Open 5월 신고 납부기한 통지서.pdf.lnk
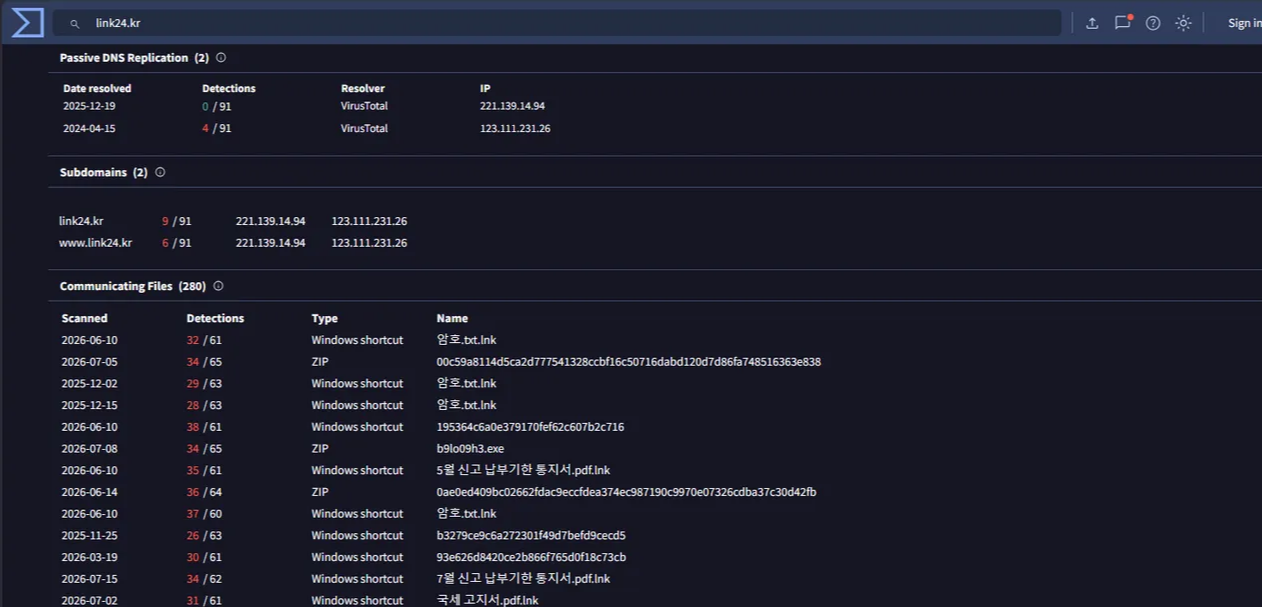The width and height of the screenshot is (1262, 607). (523, 470)
